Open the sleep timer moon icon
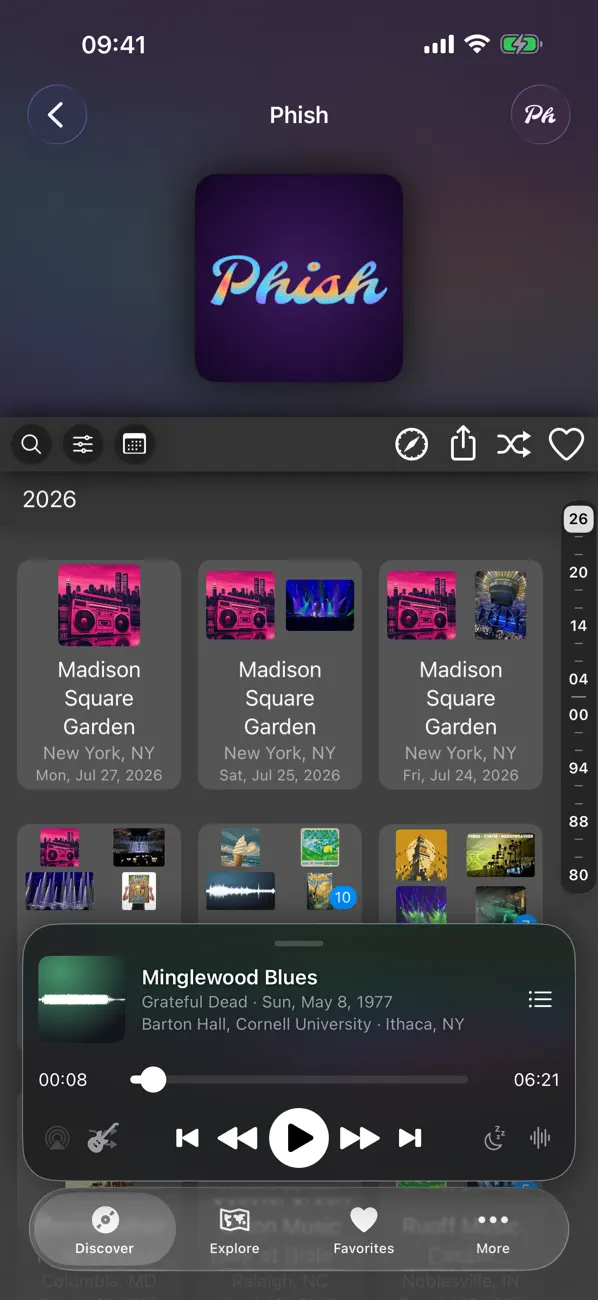 (x=495, y=1138)
